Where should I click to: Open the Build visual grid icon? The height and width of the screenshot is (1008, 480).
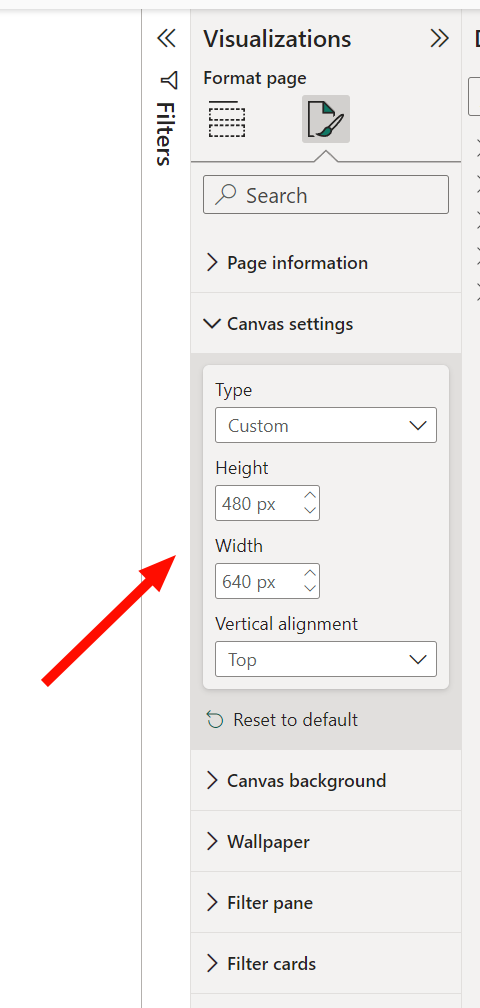click(x=227, y=119)
